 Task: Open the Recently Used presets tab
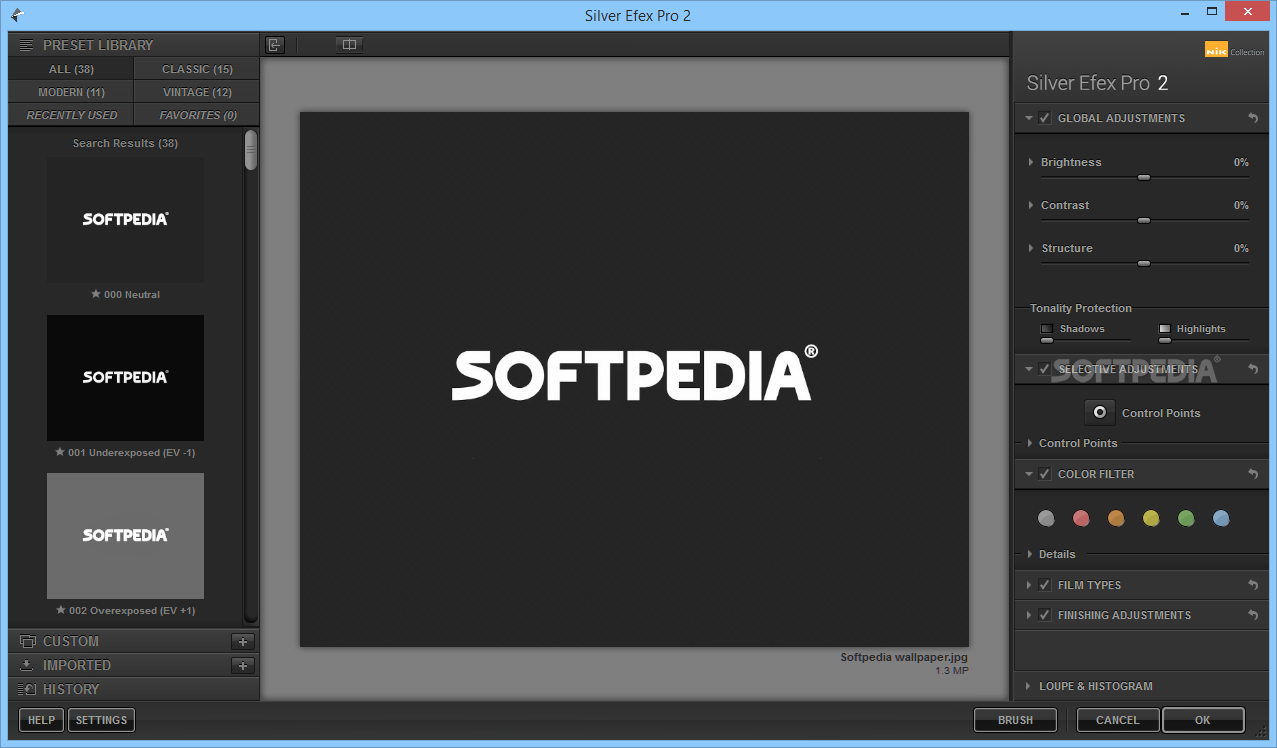71,115
